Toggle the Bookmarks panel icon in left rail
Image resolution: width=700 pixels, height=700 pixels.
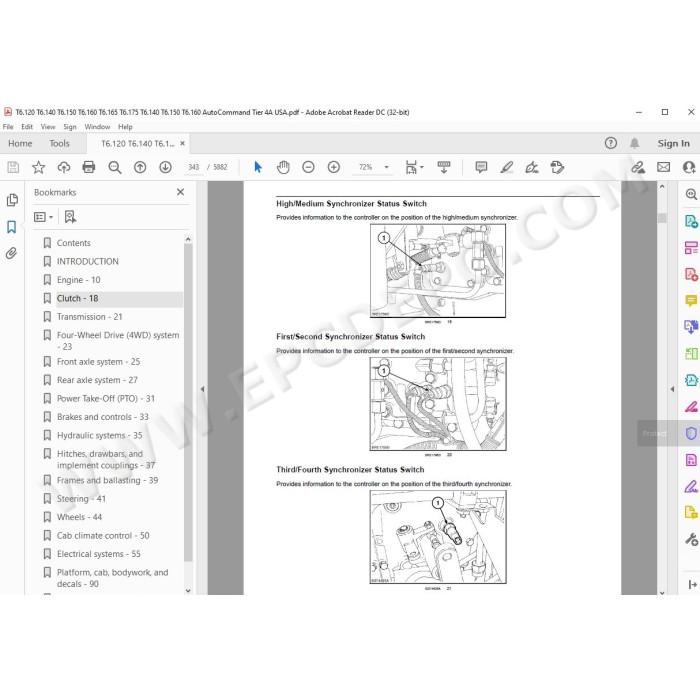point(12,227)
